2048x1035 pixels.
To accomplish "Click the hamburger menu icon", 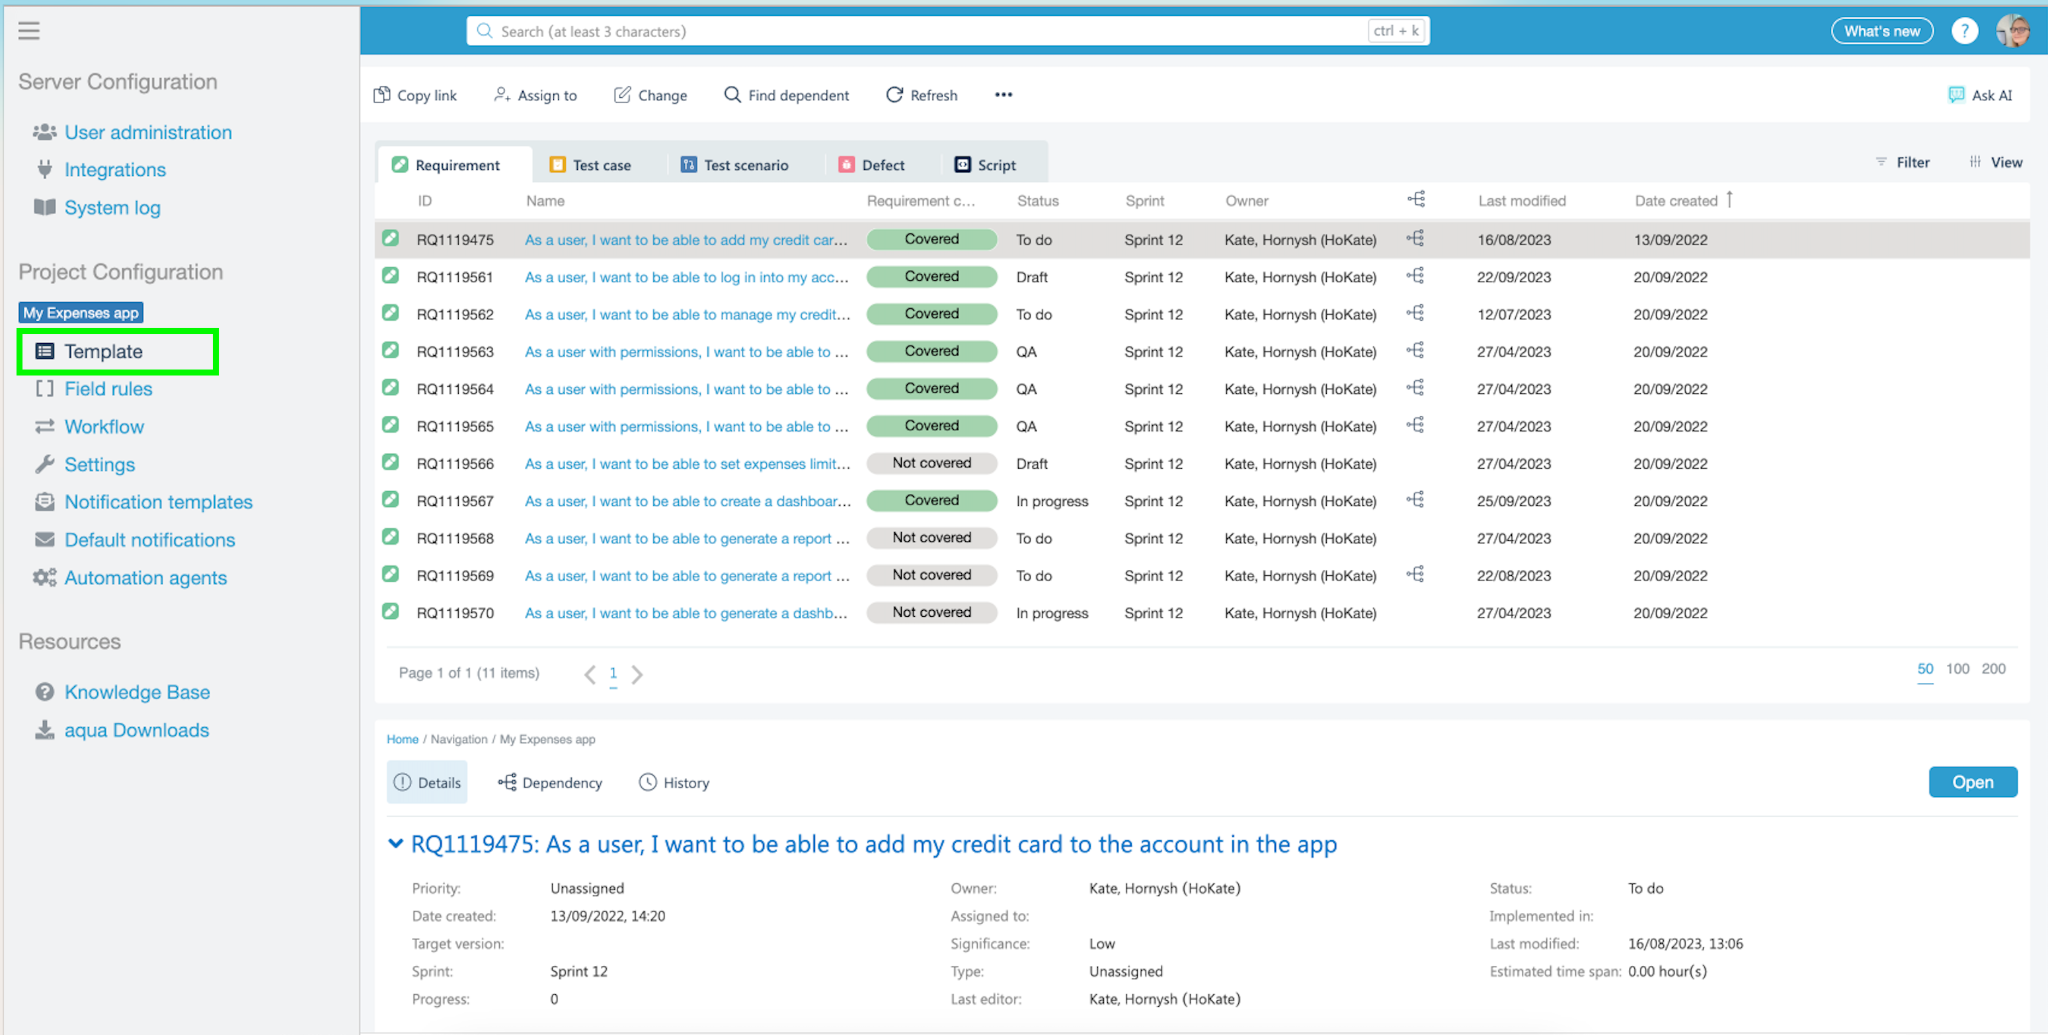I will point(29,31).
